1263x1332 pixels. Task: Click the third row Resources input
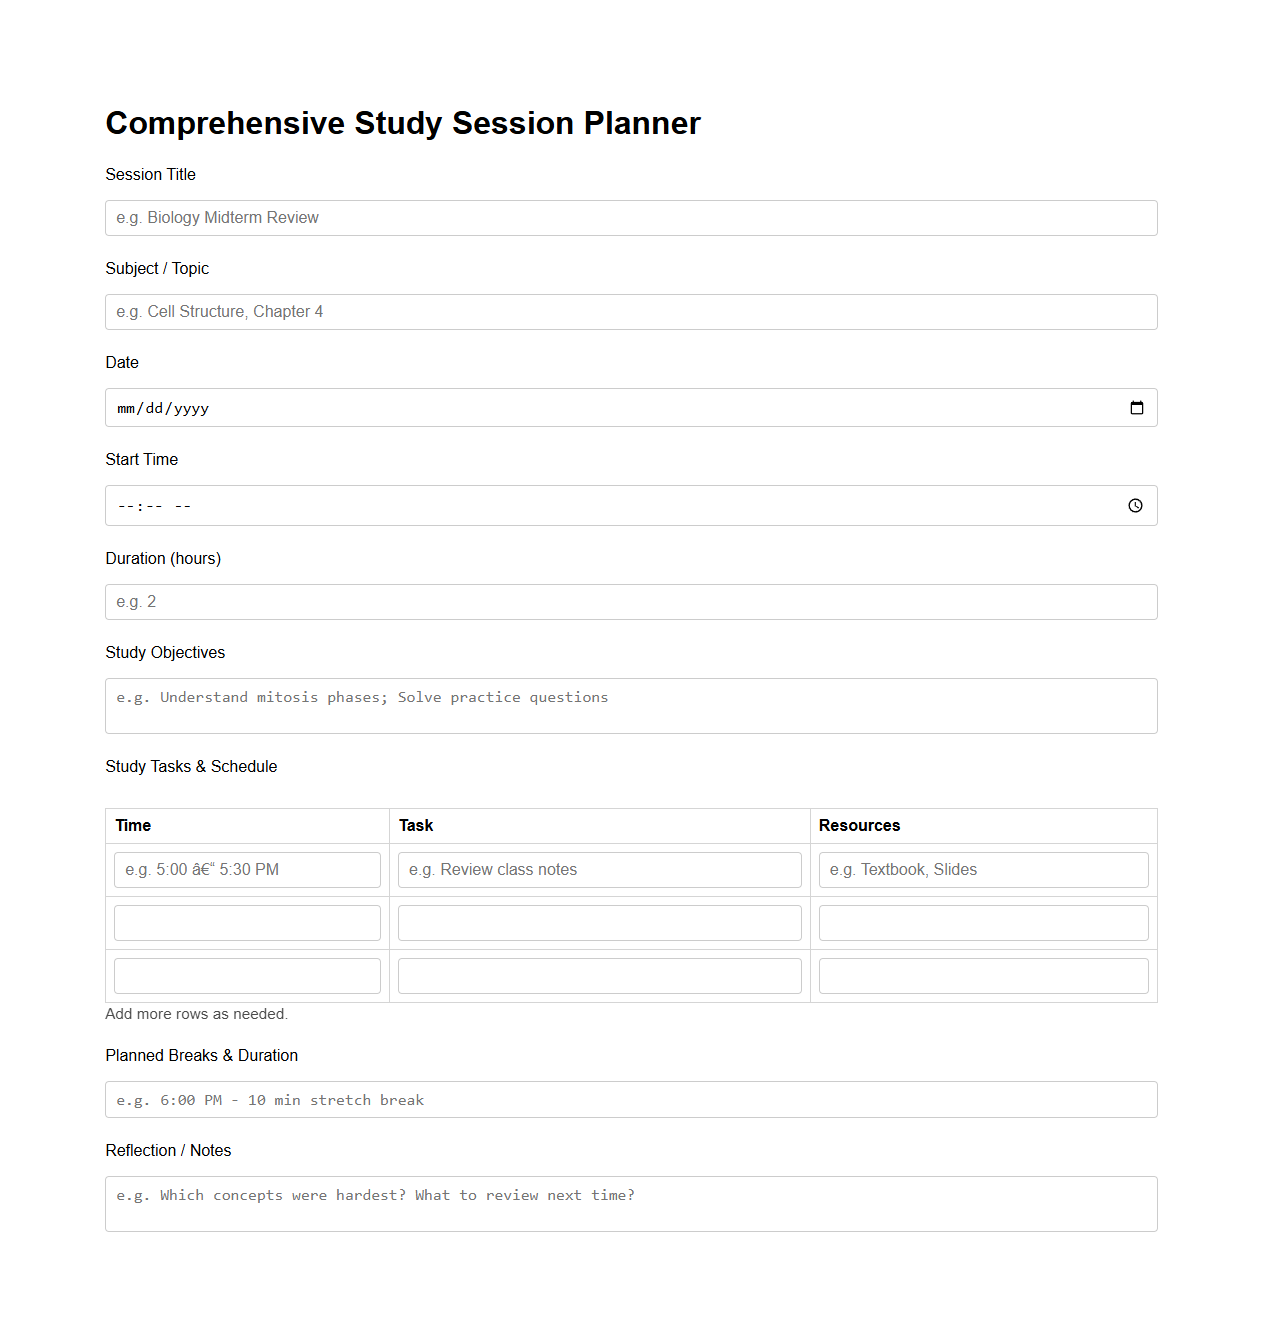(x=983, y=975)
